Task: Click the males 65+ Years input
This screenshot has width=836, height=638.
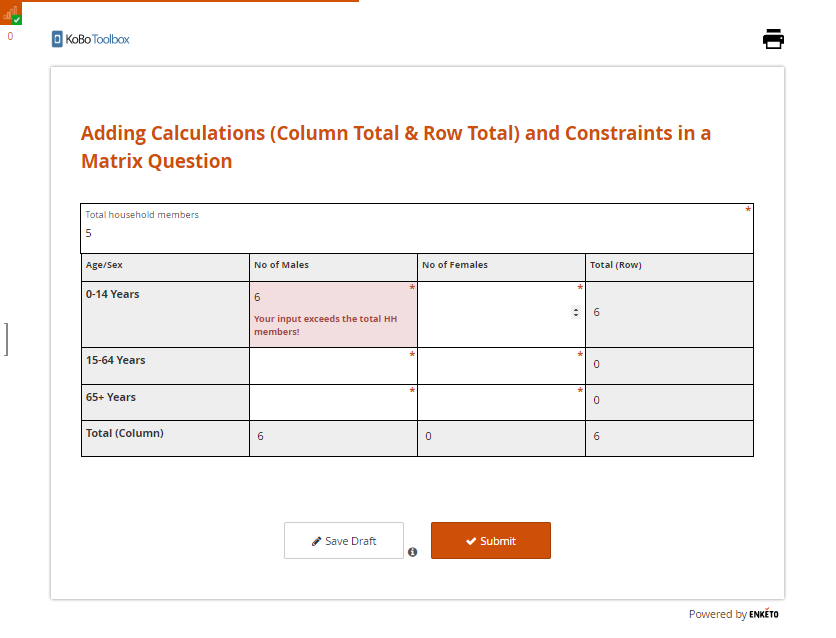Action: pos(333,403)
